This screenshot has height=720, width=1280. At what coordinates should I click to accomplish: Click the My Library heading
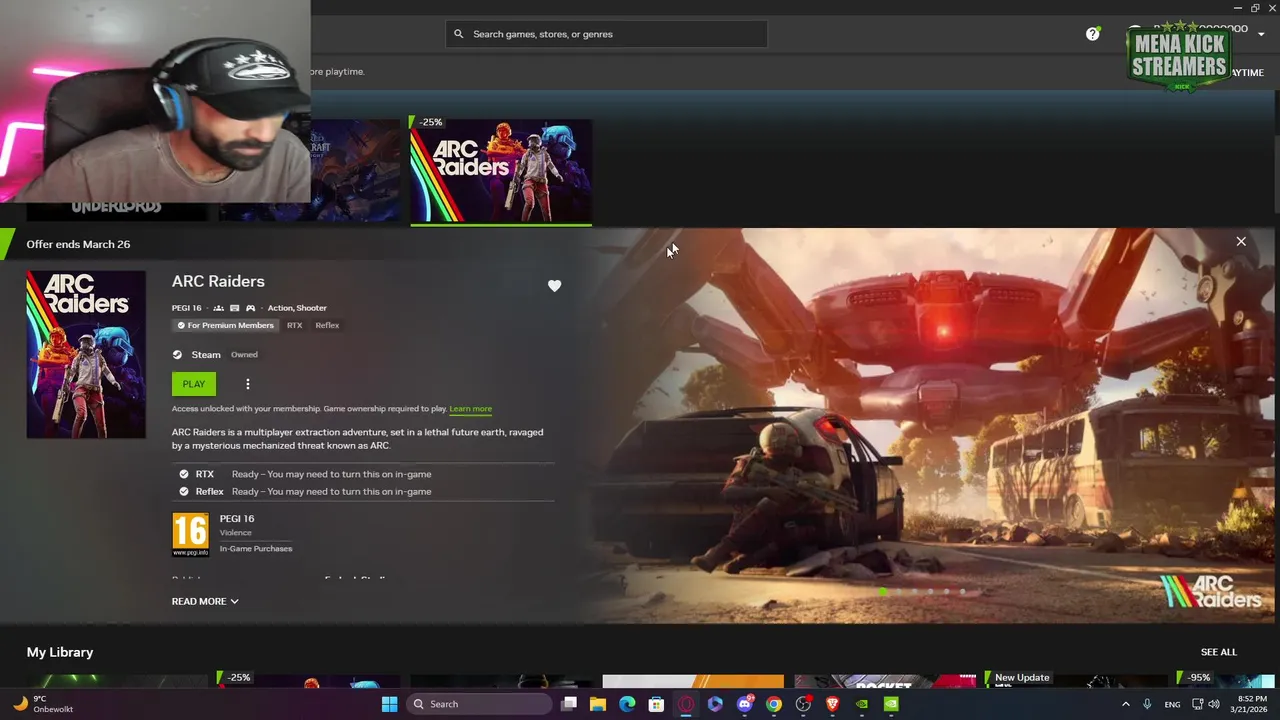tap(60, 652)
